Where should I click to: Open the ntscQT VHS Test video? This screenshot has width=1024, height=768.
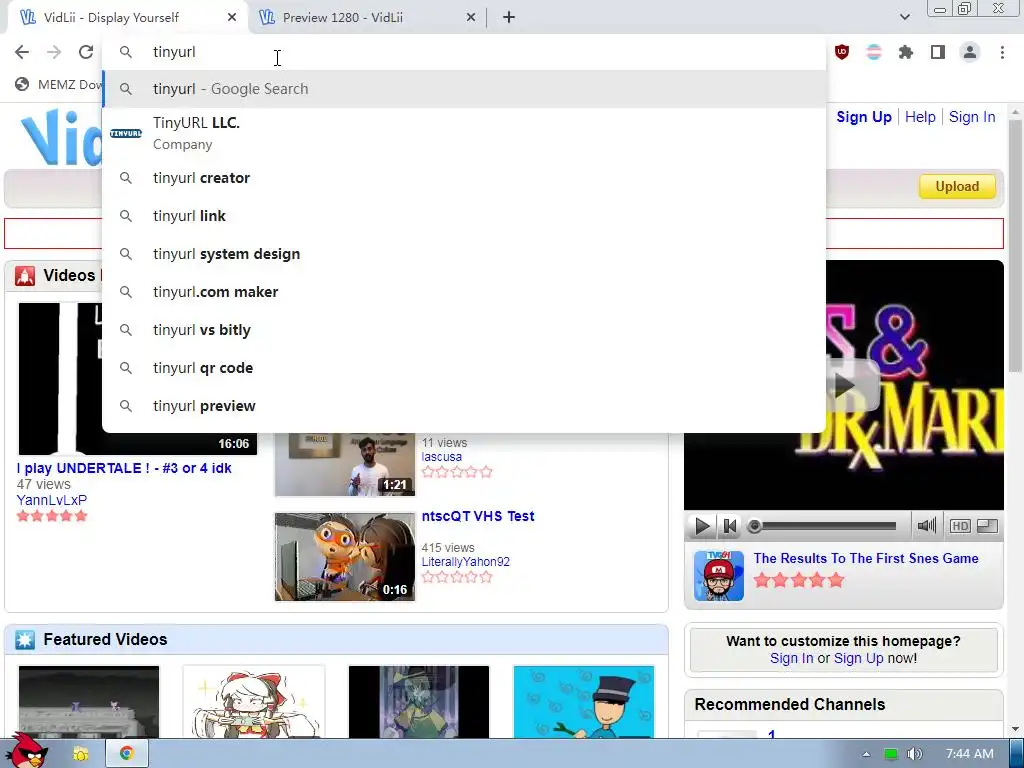point(478,517)
